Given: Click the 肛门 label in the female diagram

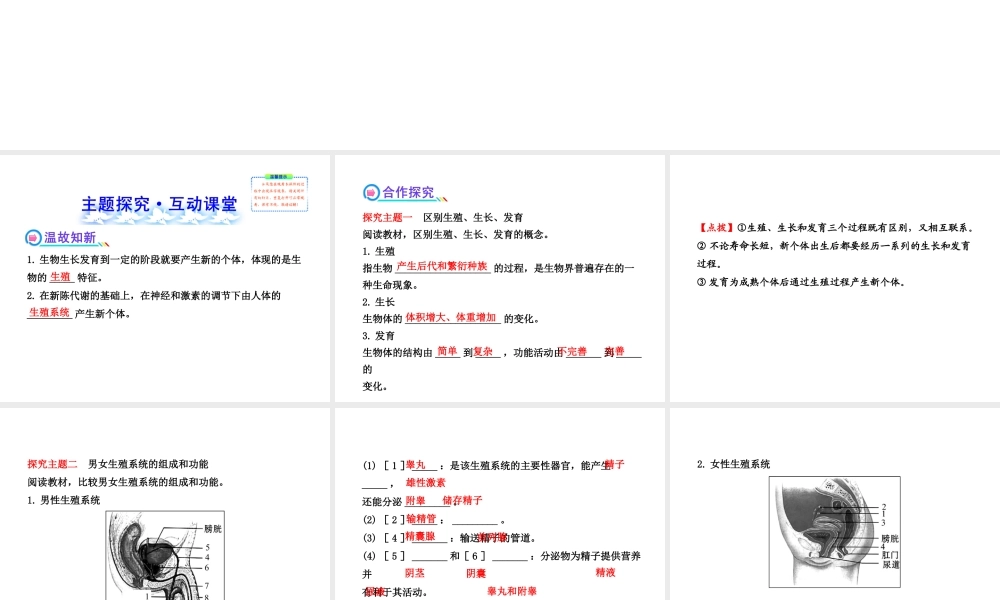Looking at the screenshot, I should 890,555.
